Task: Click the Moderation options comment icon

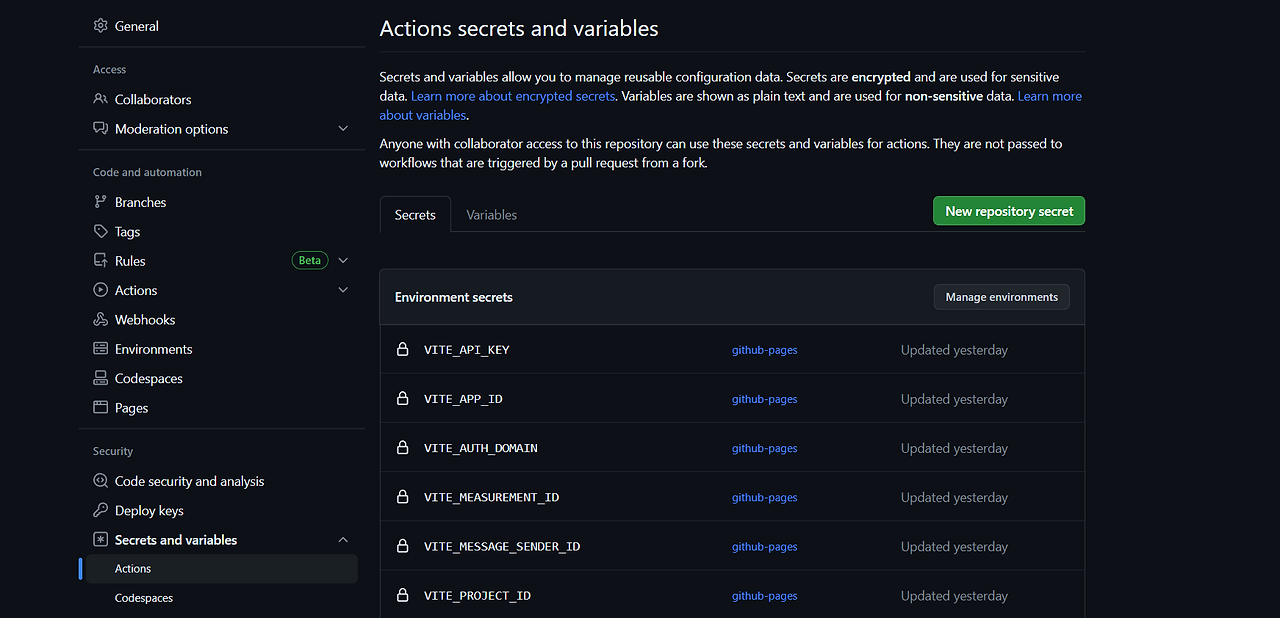Action: click(x=100, y=129)
